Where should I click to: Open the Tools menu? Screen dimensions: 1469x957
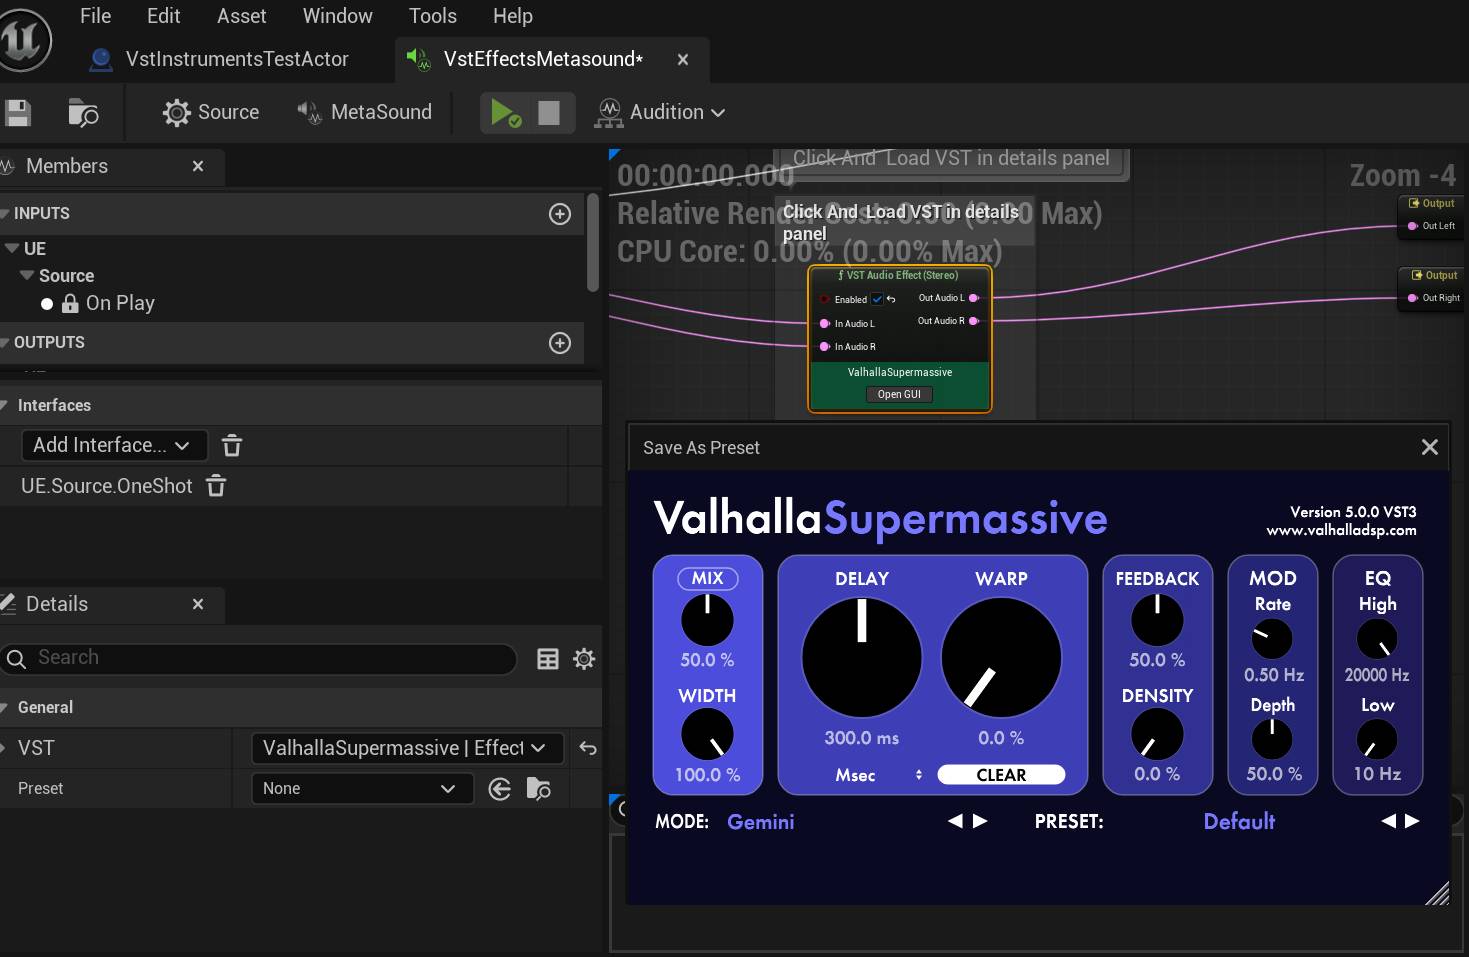coord(432,16)
